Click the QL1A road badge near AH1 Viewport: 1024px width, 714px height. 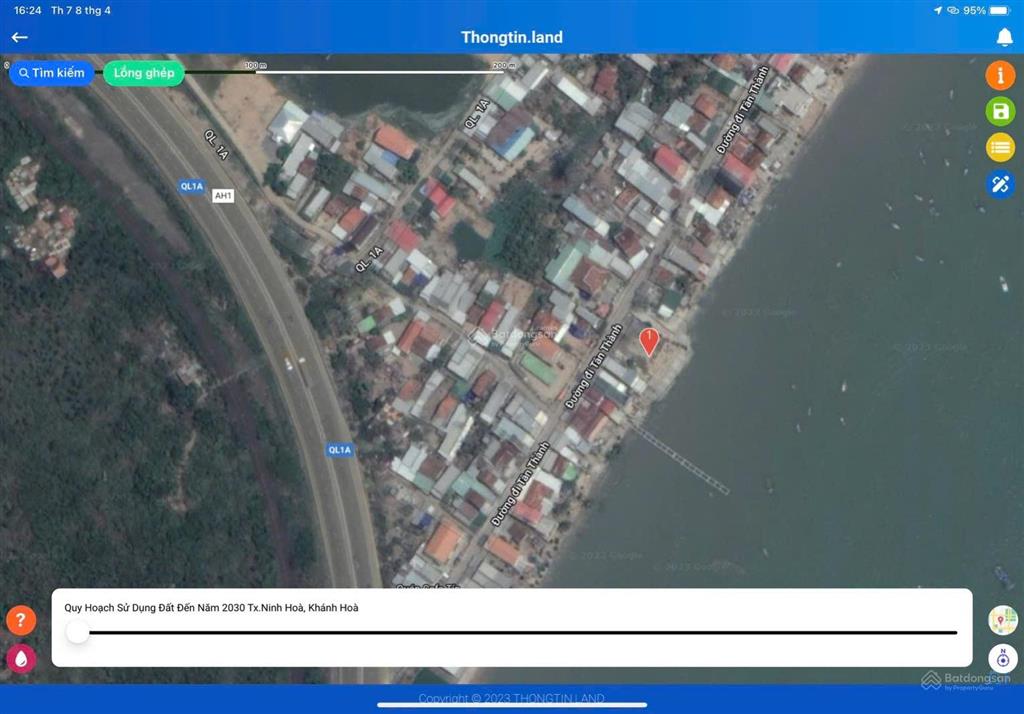(192, 186)
